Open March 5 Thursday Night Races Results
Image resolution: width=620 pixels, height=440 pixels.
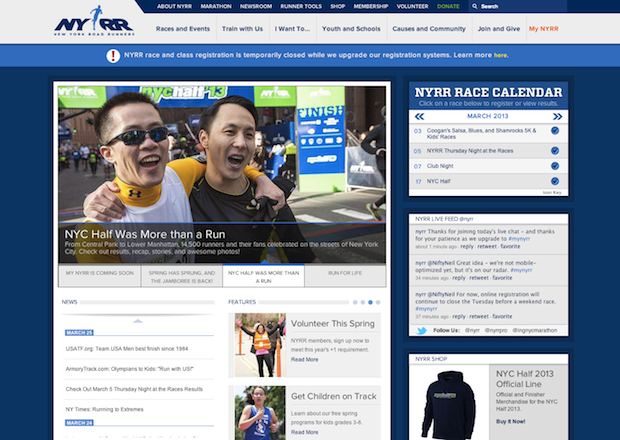[x=134, y=389]
